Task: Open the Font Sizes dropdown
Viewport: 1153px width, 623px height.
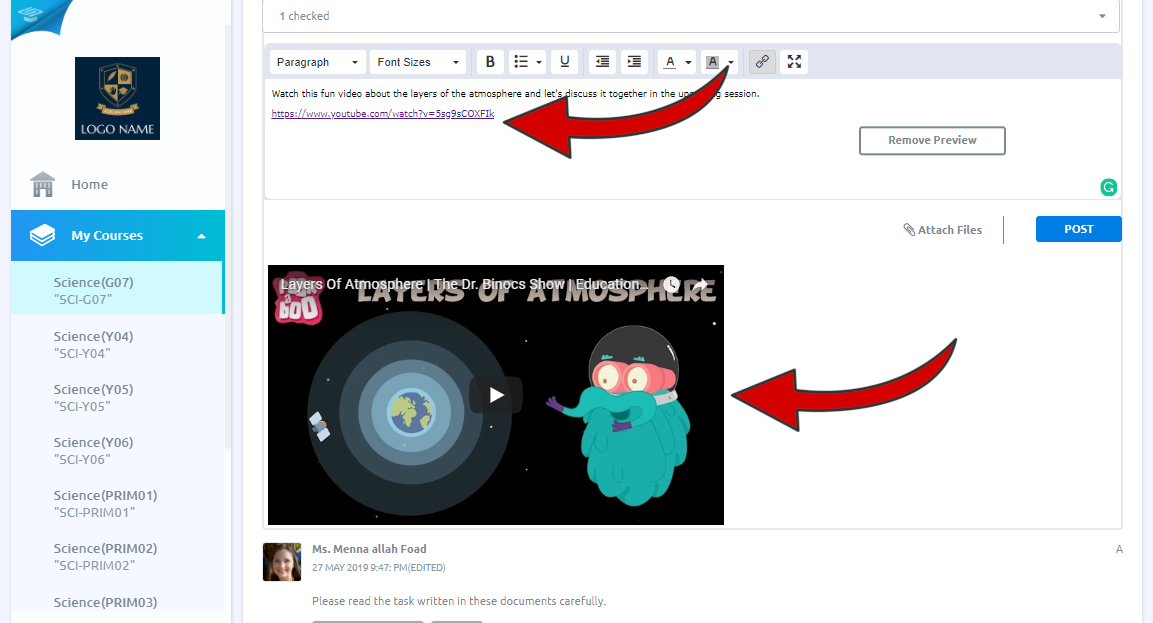Action: (418, 62)
